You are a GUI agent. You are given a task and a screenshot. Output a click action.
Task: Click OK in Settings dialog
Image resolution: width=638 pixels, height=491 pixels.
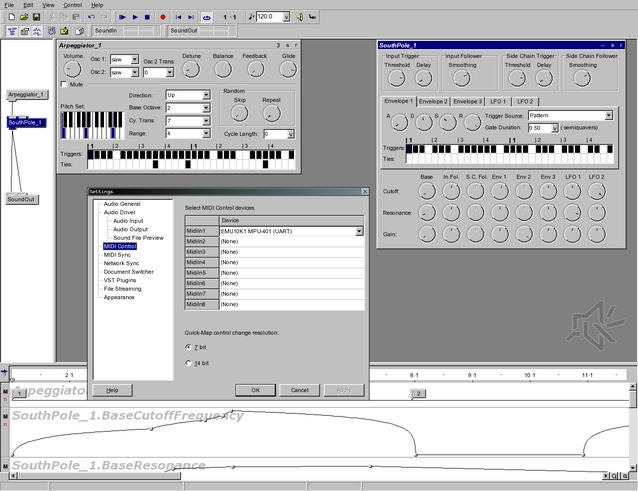click(255, 390)
